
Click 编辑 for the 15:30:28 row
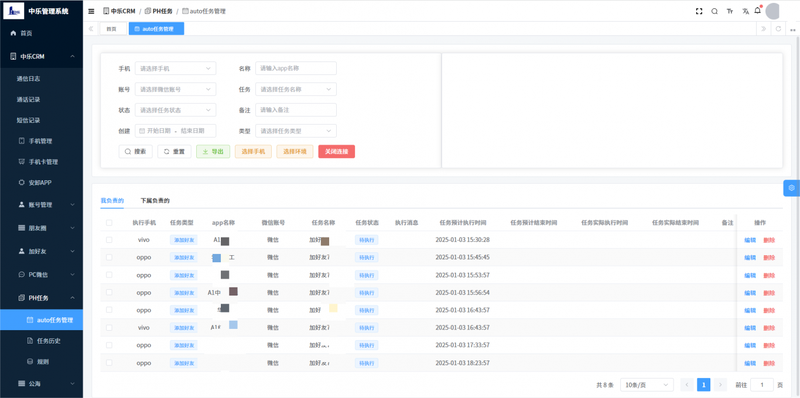(x=750, y=240)
